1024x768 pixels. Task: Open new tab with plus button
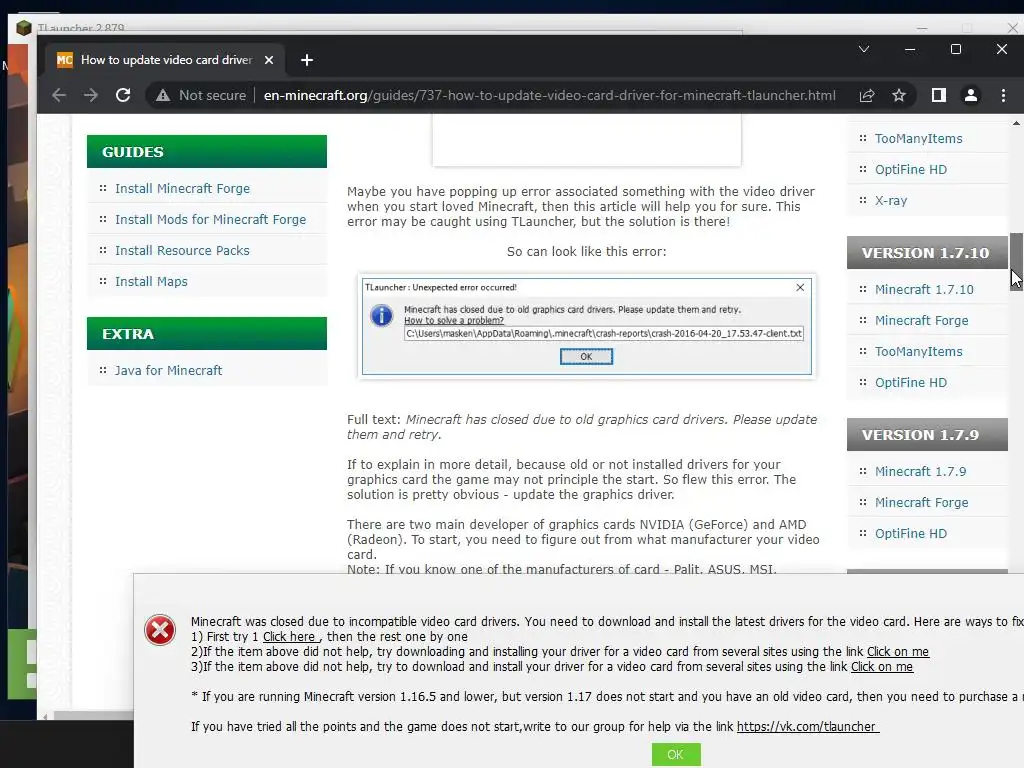pyautogui.click(x=307, y=60)
